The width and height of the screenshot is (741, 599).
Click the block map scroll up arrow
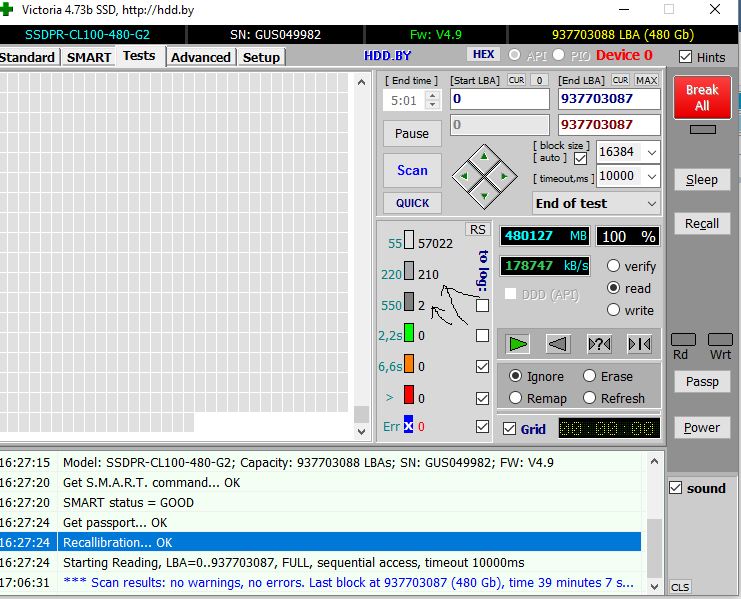362,82
